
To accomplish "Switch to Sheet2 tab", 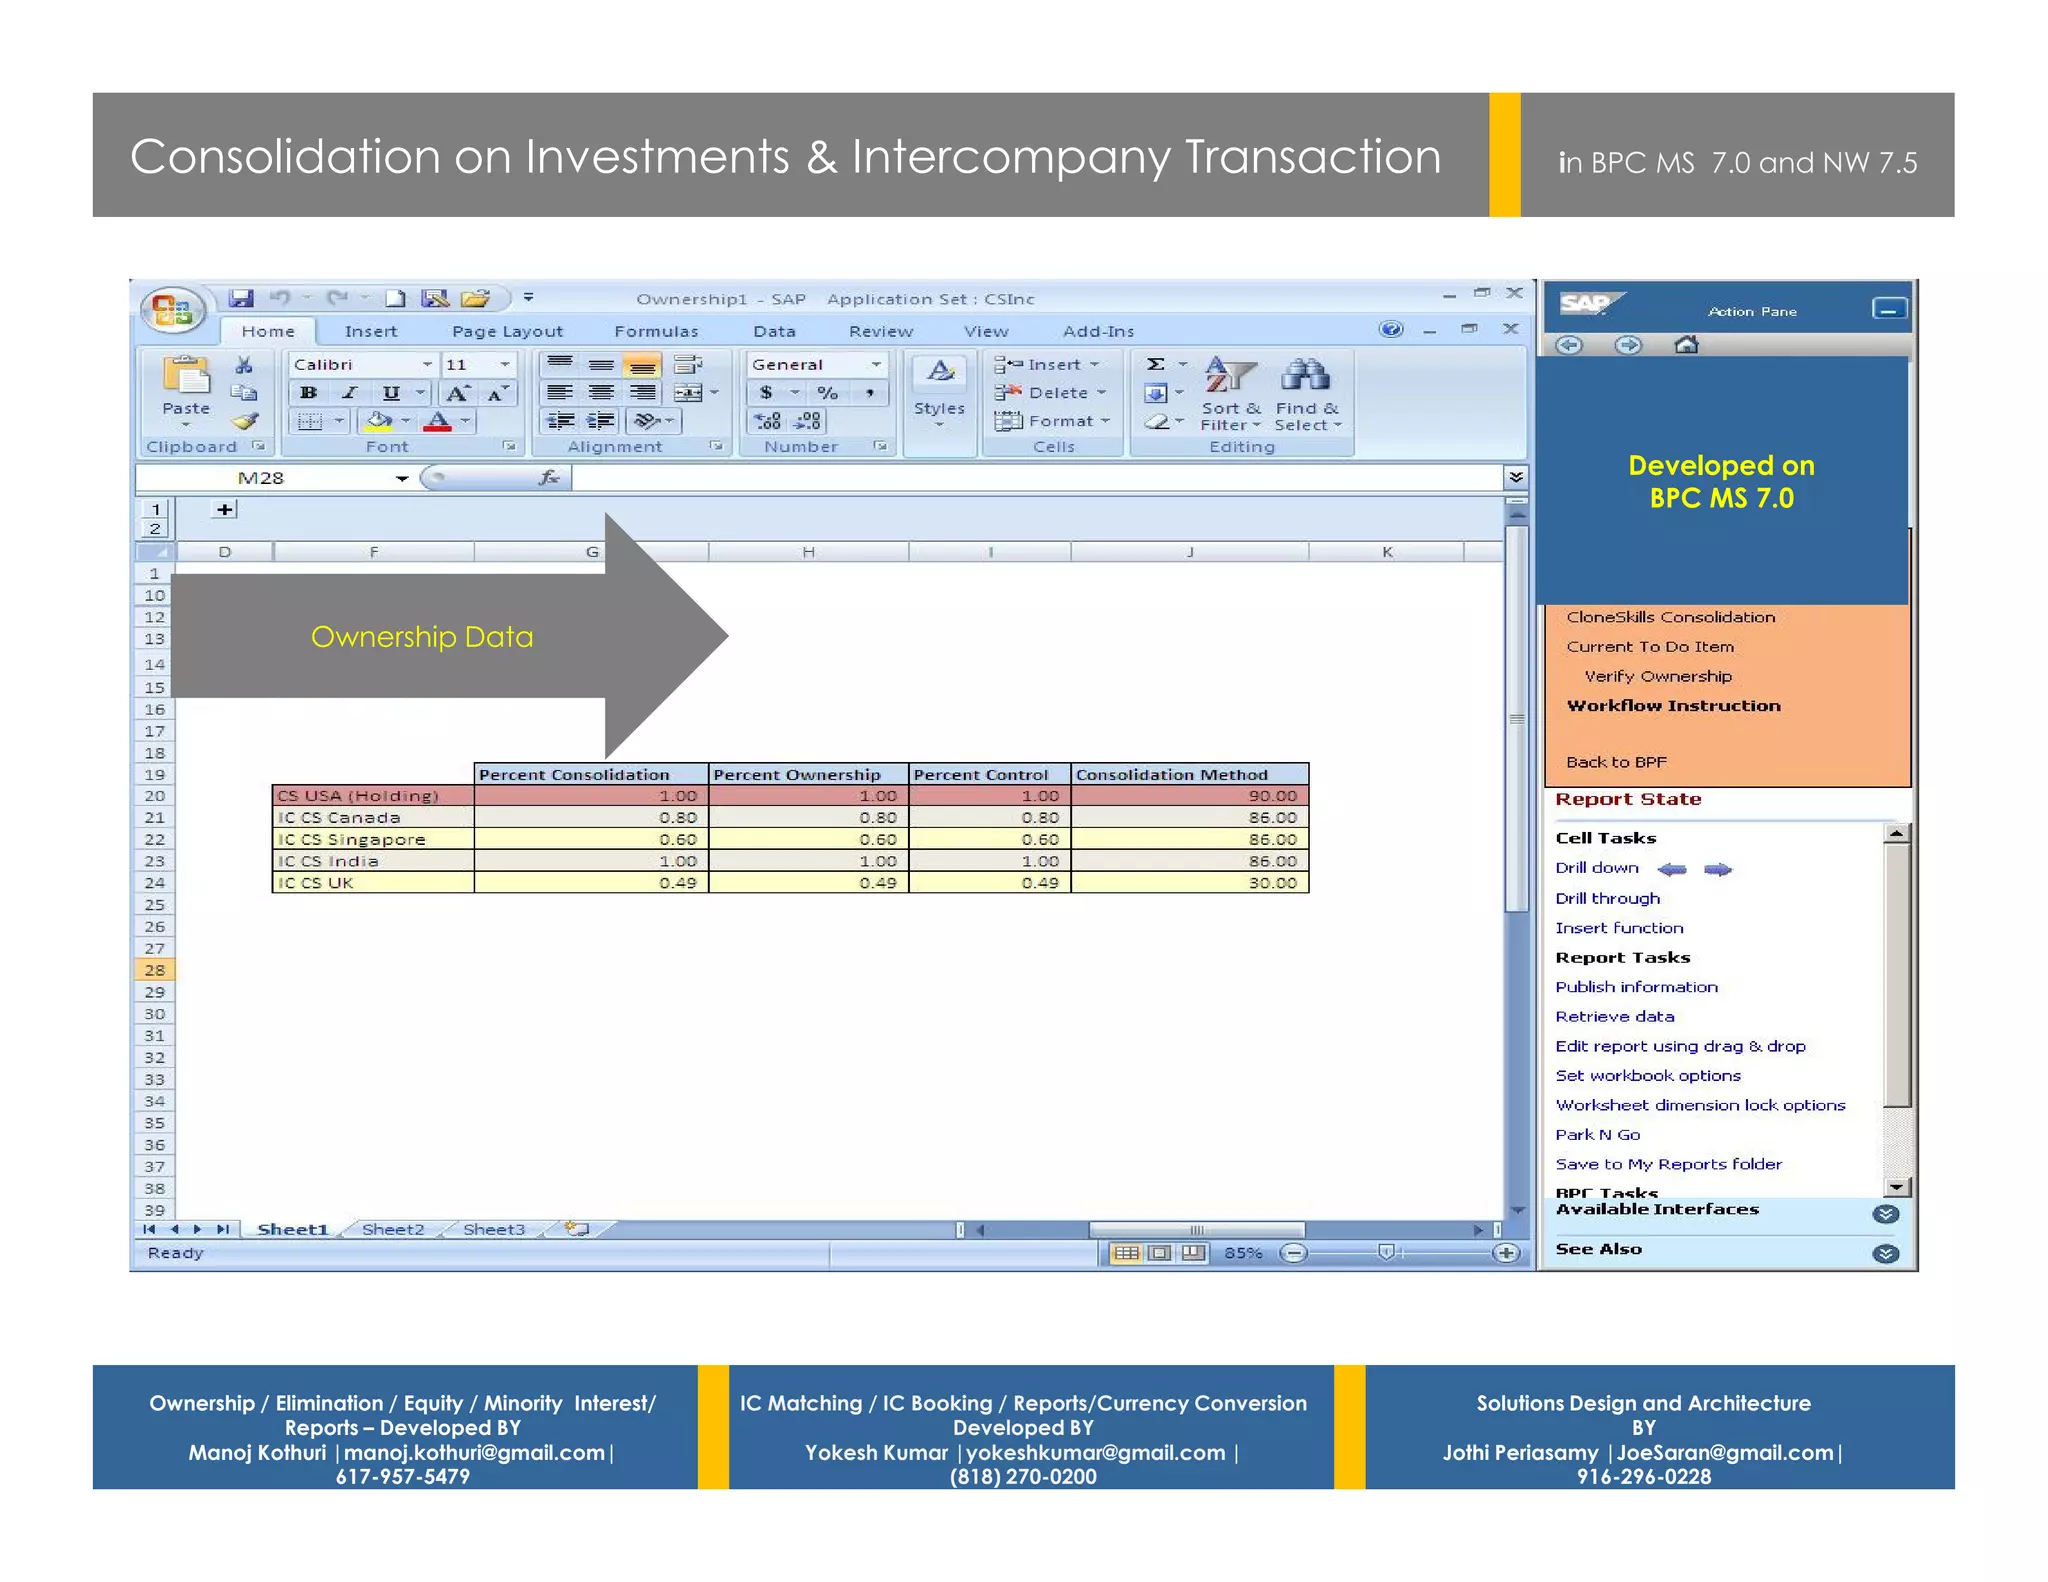I will click(x=393, y=1229).
